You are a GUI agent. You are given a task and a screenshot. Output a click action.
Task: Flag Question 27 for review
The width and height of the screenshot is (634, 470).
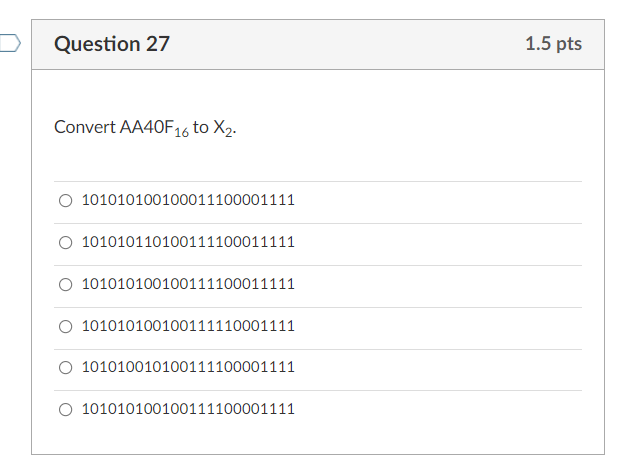[10, 43]
